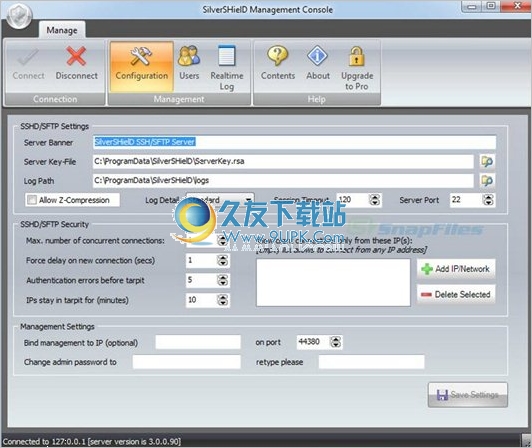The image size is (532, 448).
Task: Click the Disconnect red X icon
Action: click(76, 56)
